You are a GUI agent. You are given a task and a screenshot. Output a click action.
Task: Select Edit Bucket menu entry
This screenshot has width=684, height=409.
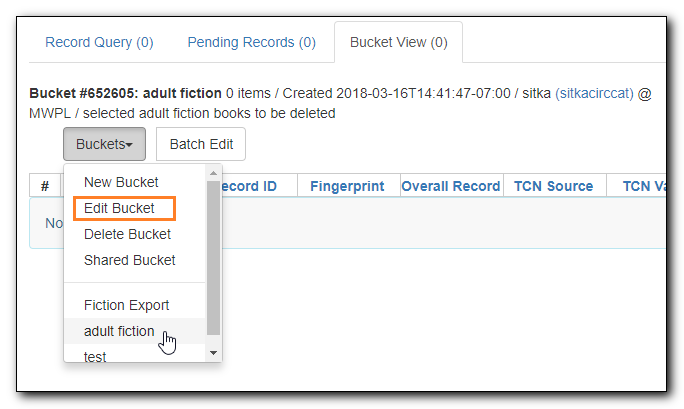119,208
